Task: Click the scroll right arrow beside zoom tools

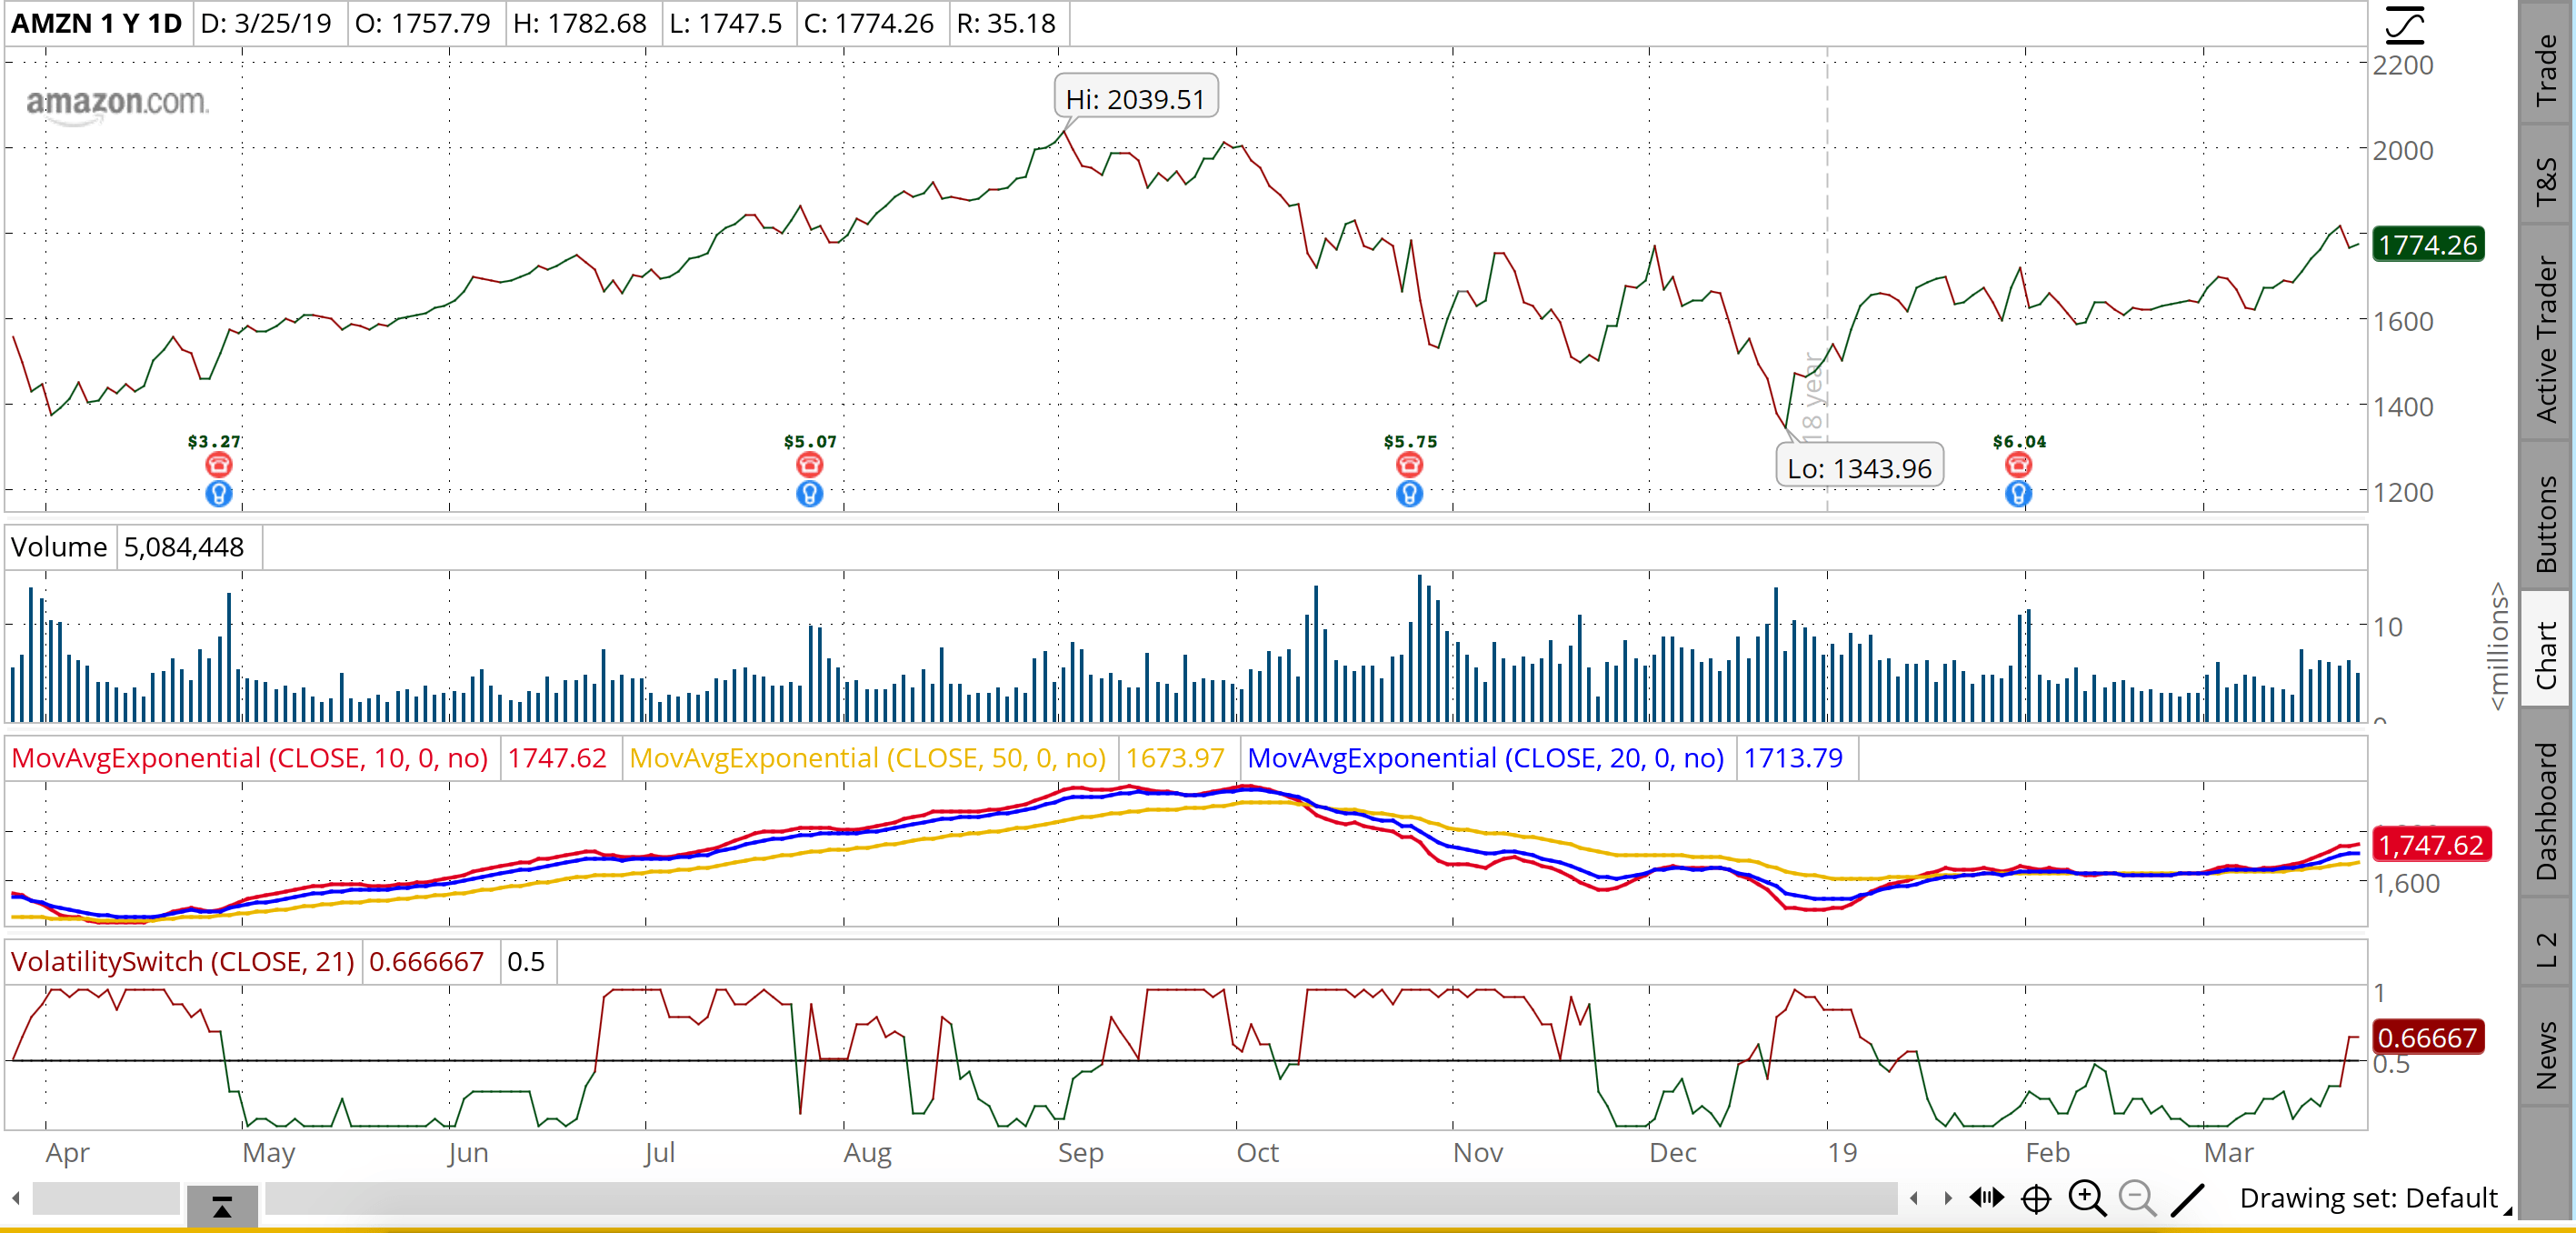Action: click(x=1947, y=1198)
